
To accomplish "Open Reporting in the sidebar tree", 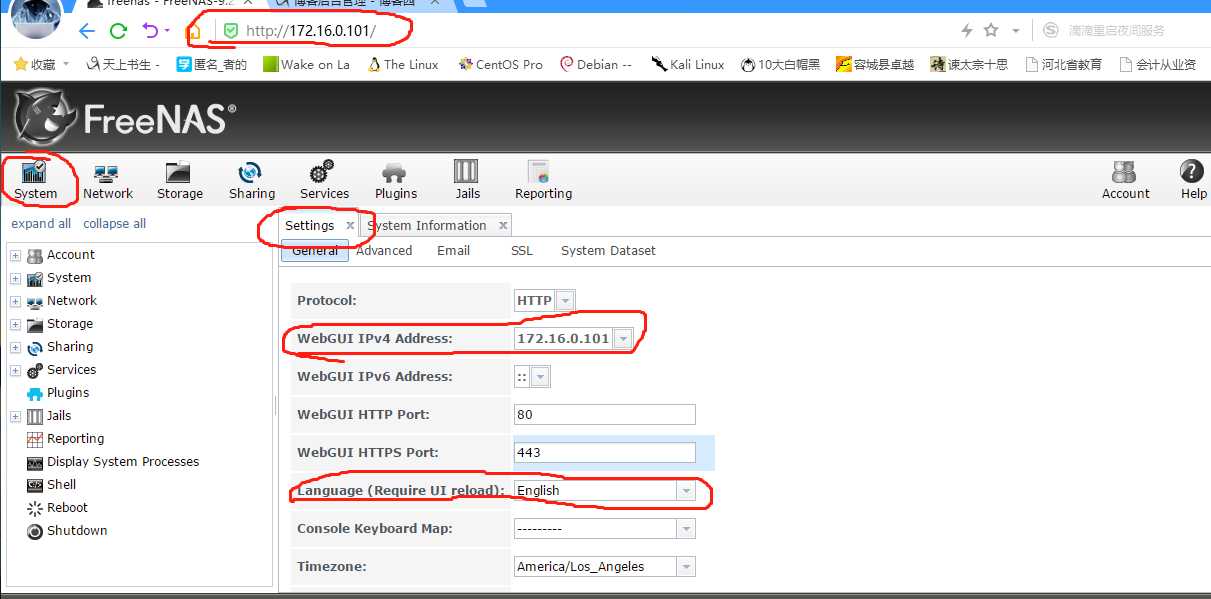I will [75, 439].
